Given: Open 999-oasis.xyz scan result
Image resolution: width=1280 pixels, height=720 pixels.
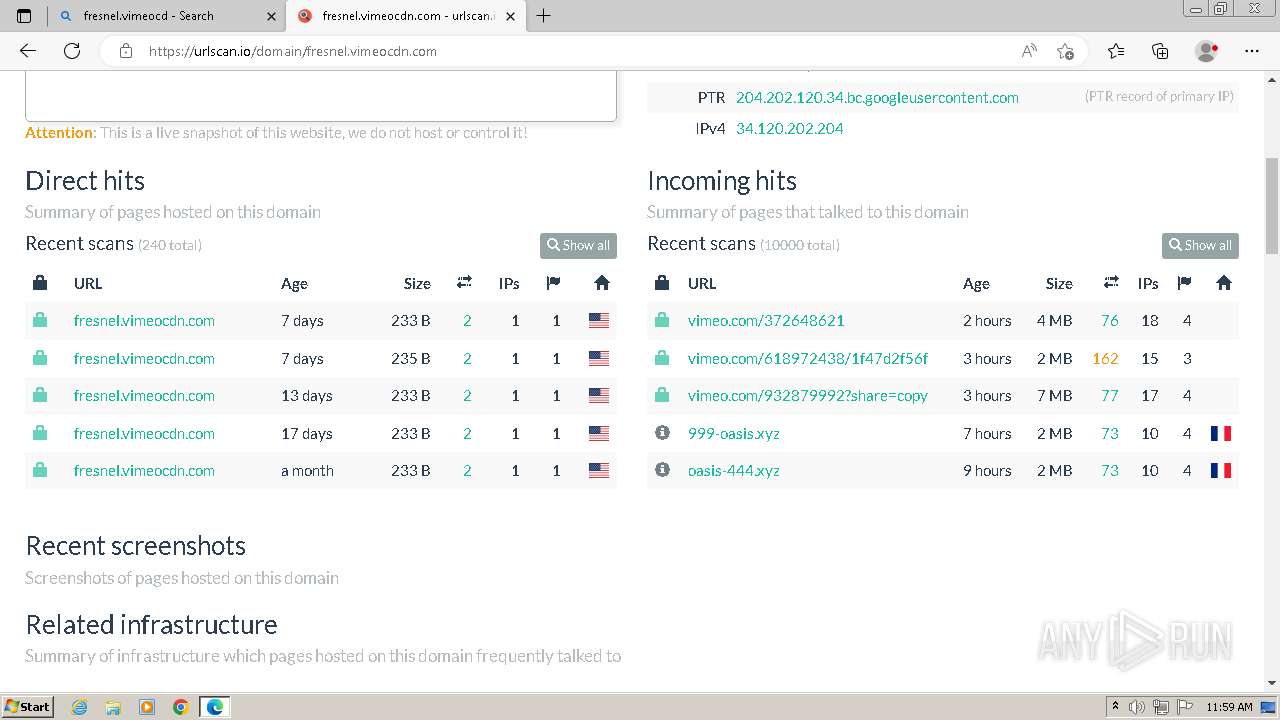Looking at the screenshot, I should [x=734, y=434].
